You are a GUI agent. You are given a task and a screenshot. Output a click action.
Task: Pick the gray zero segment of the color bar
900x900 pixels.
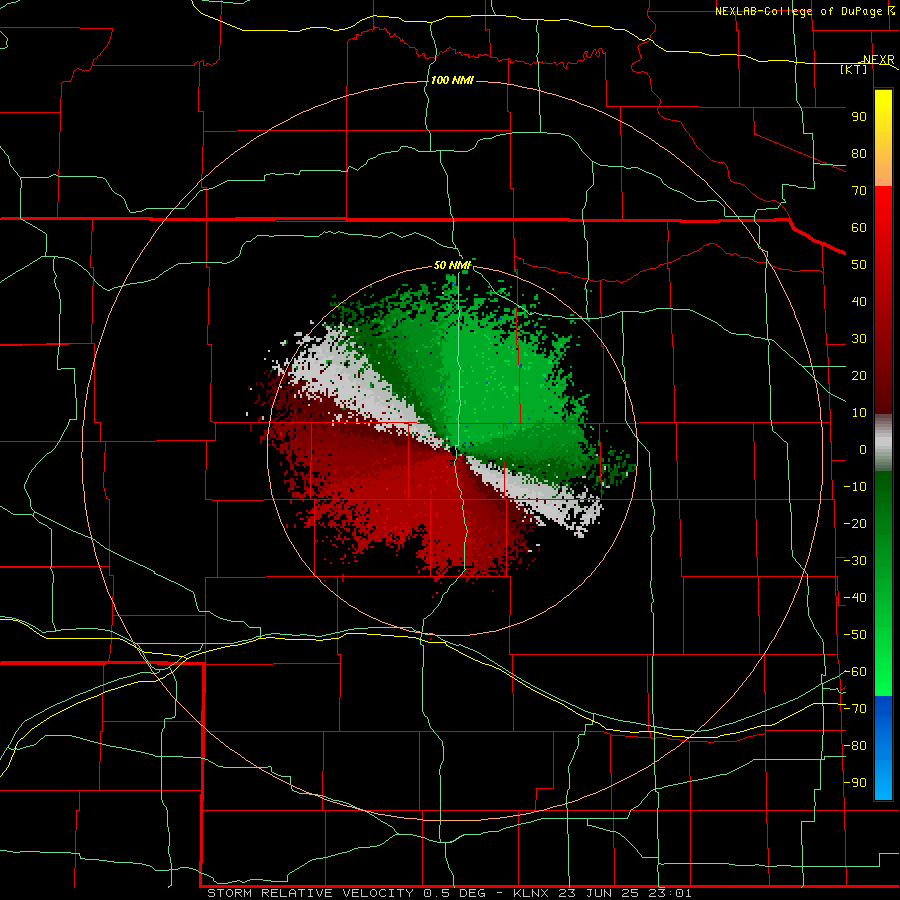click(x=883, y=443)
